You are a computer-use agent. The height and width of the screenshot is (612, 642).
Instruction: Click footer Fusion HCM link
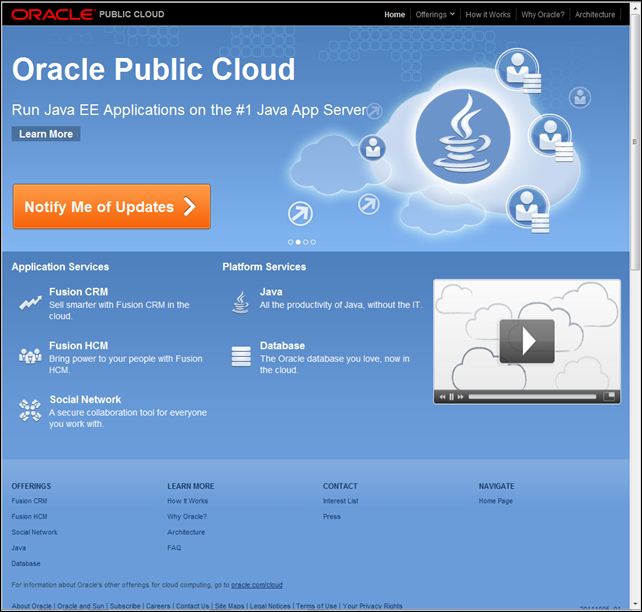(x=29, y=517)
